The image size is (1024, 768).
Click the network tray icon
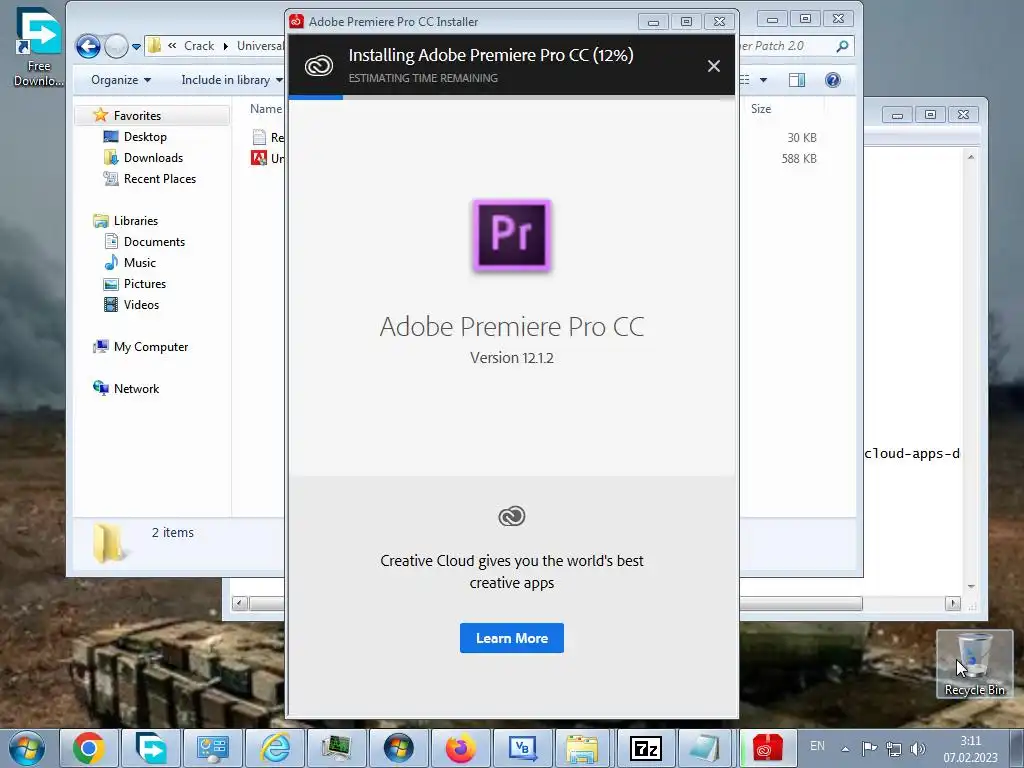893,748
